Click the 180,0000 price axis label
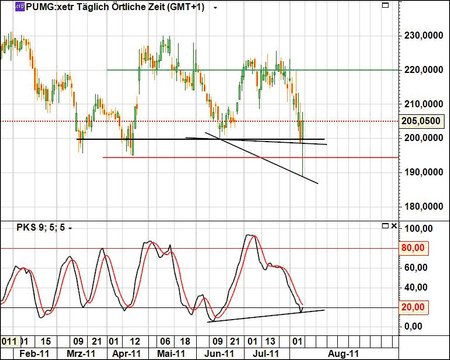The image size is (450, 360). (x=424, y=206)
